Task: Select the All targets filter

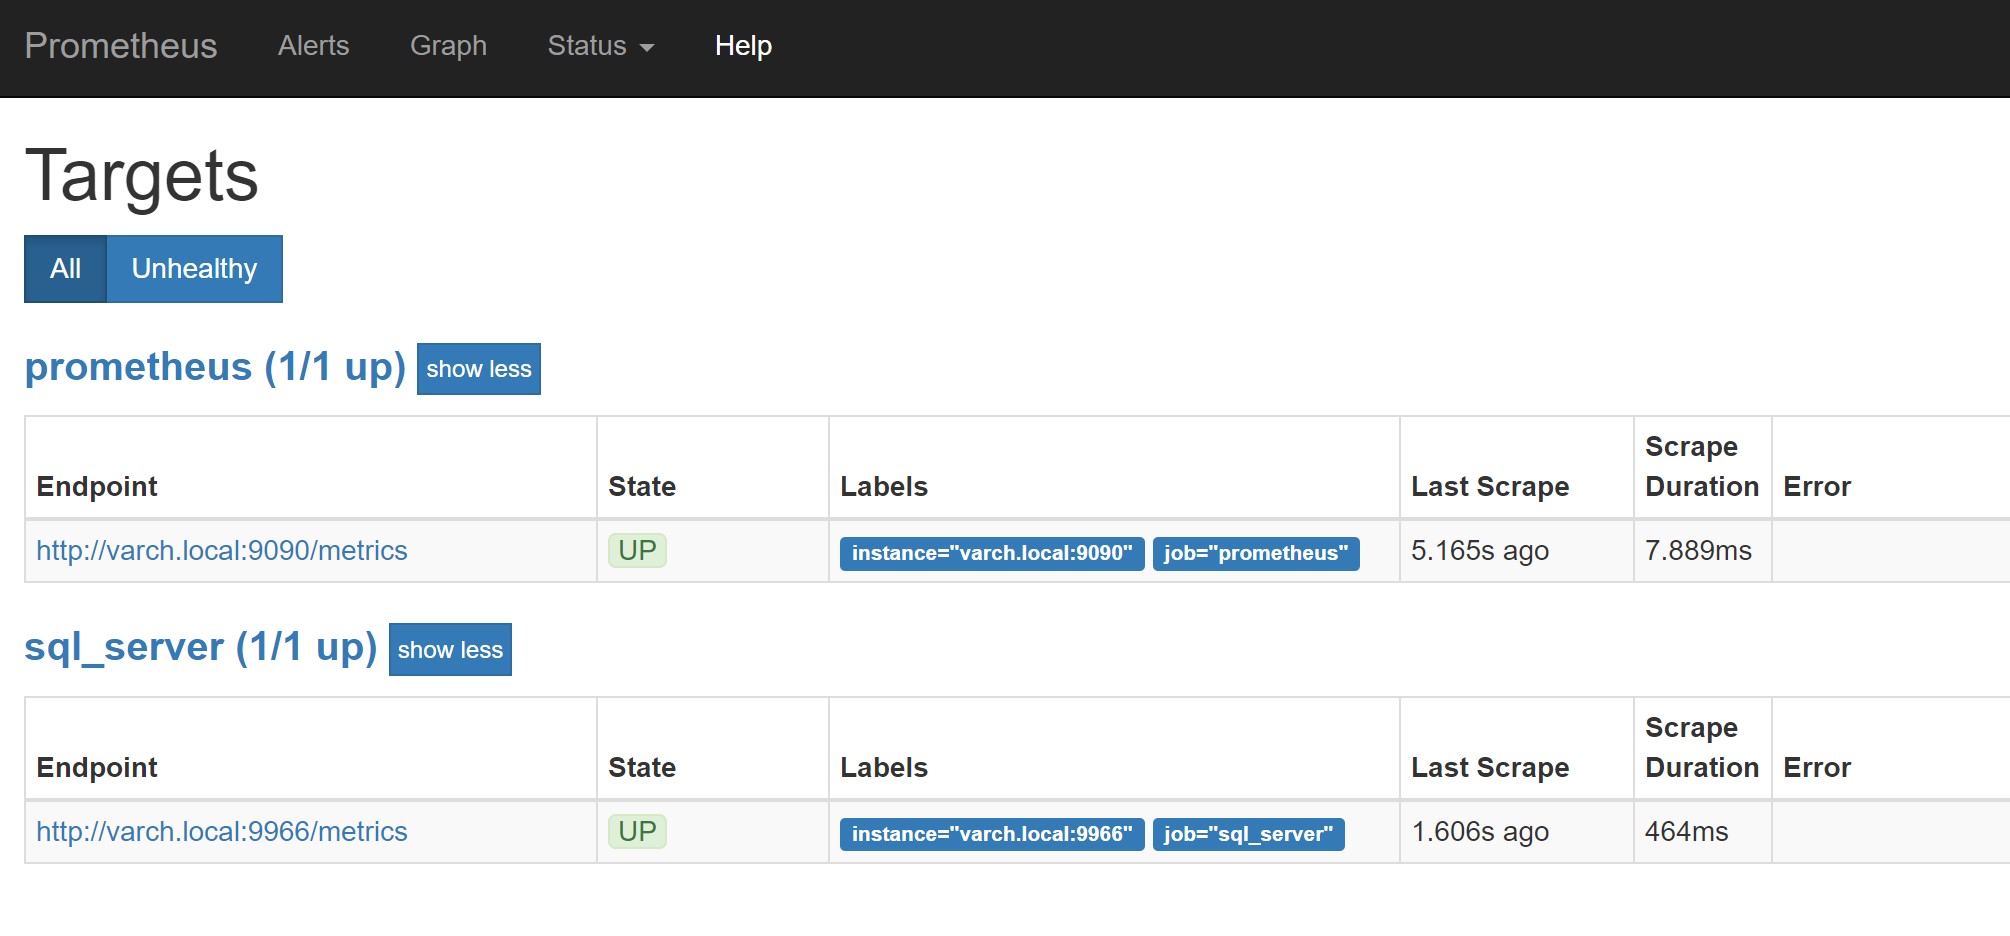Action: [x=66, y=269]
